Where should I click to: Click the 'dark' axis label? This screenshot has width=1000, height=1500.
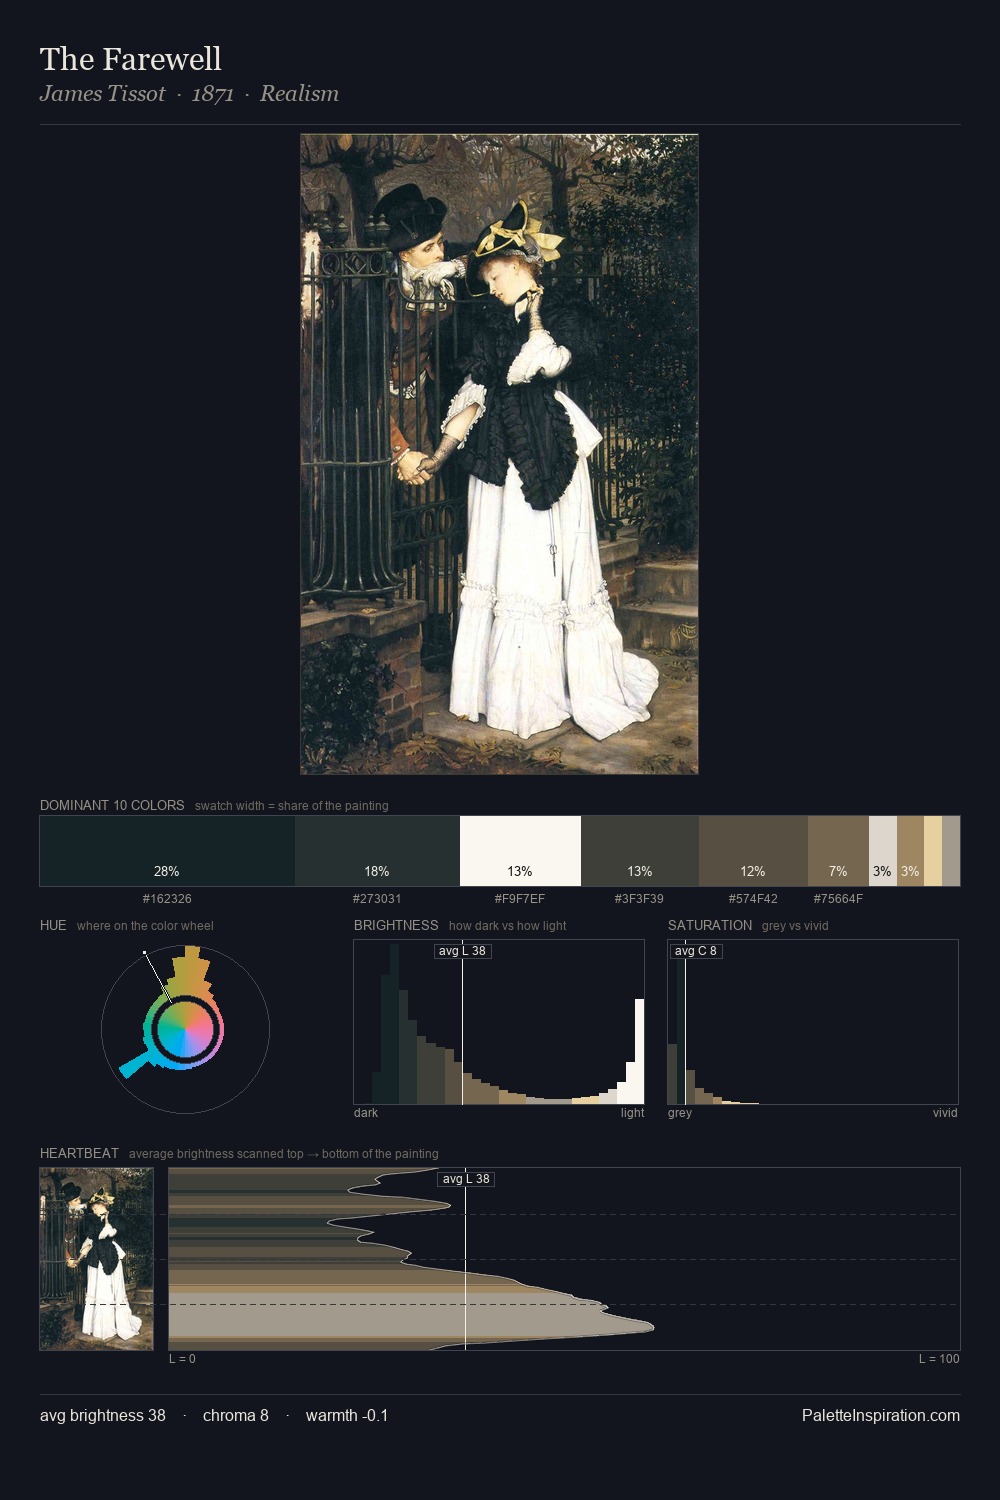[366, 1113]
